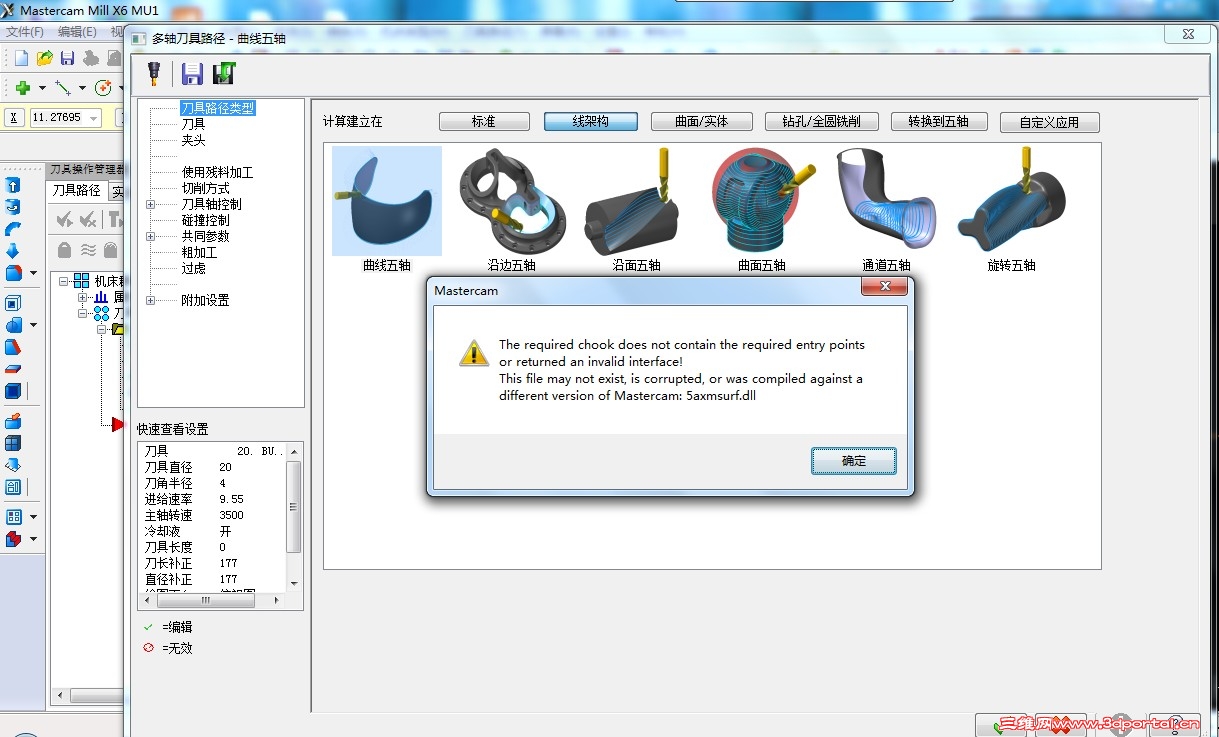1219x737 pixels.
Task: Expand the 附加设置 tree node
Action: [x=150, y=300]
